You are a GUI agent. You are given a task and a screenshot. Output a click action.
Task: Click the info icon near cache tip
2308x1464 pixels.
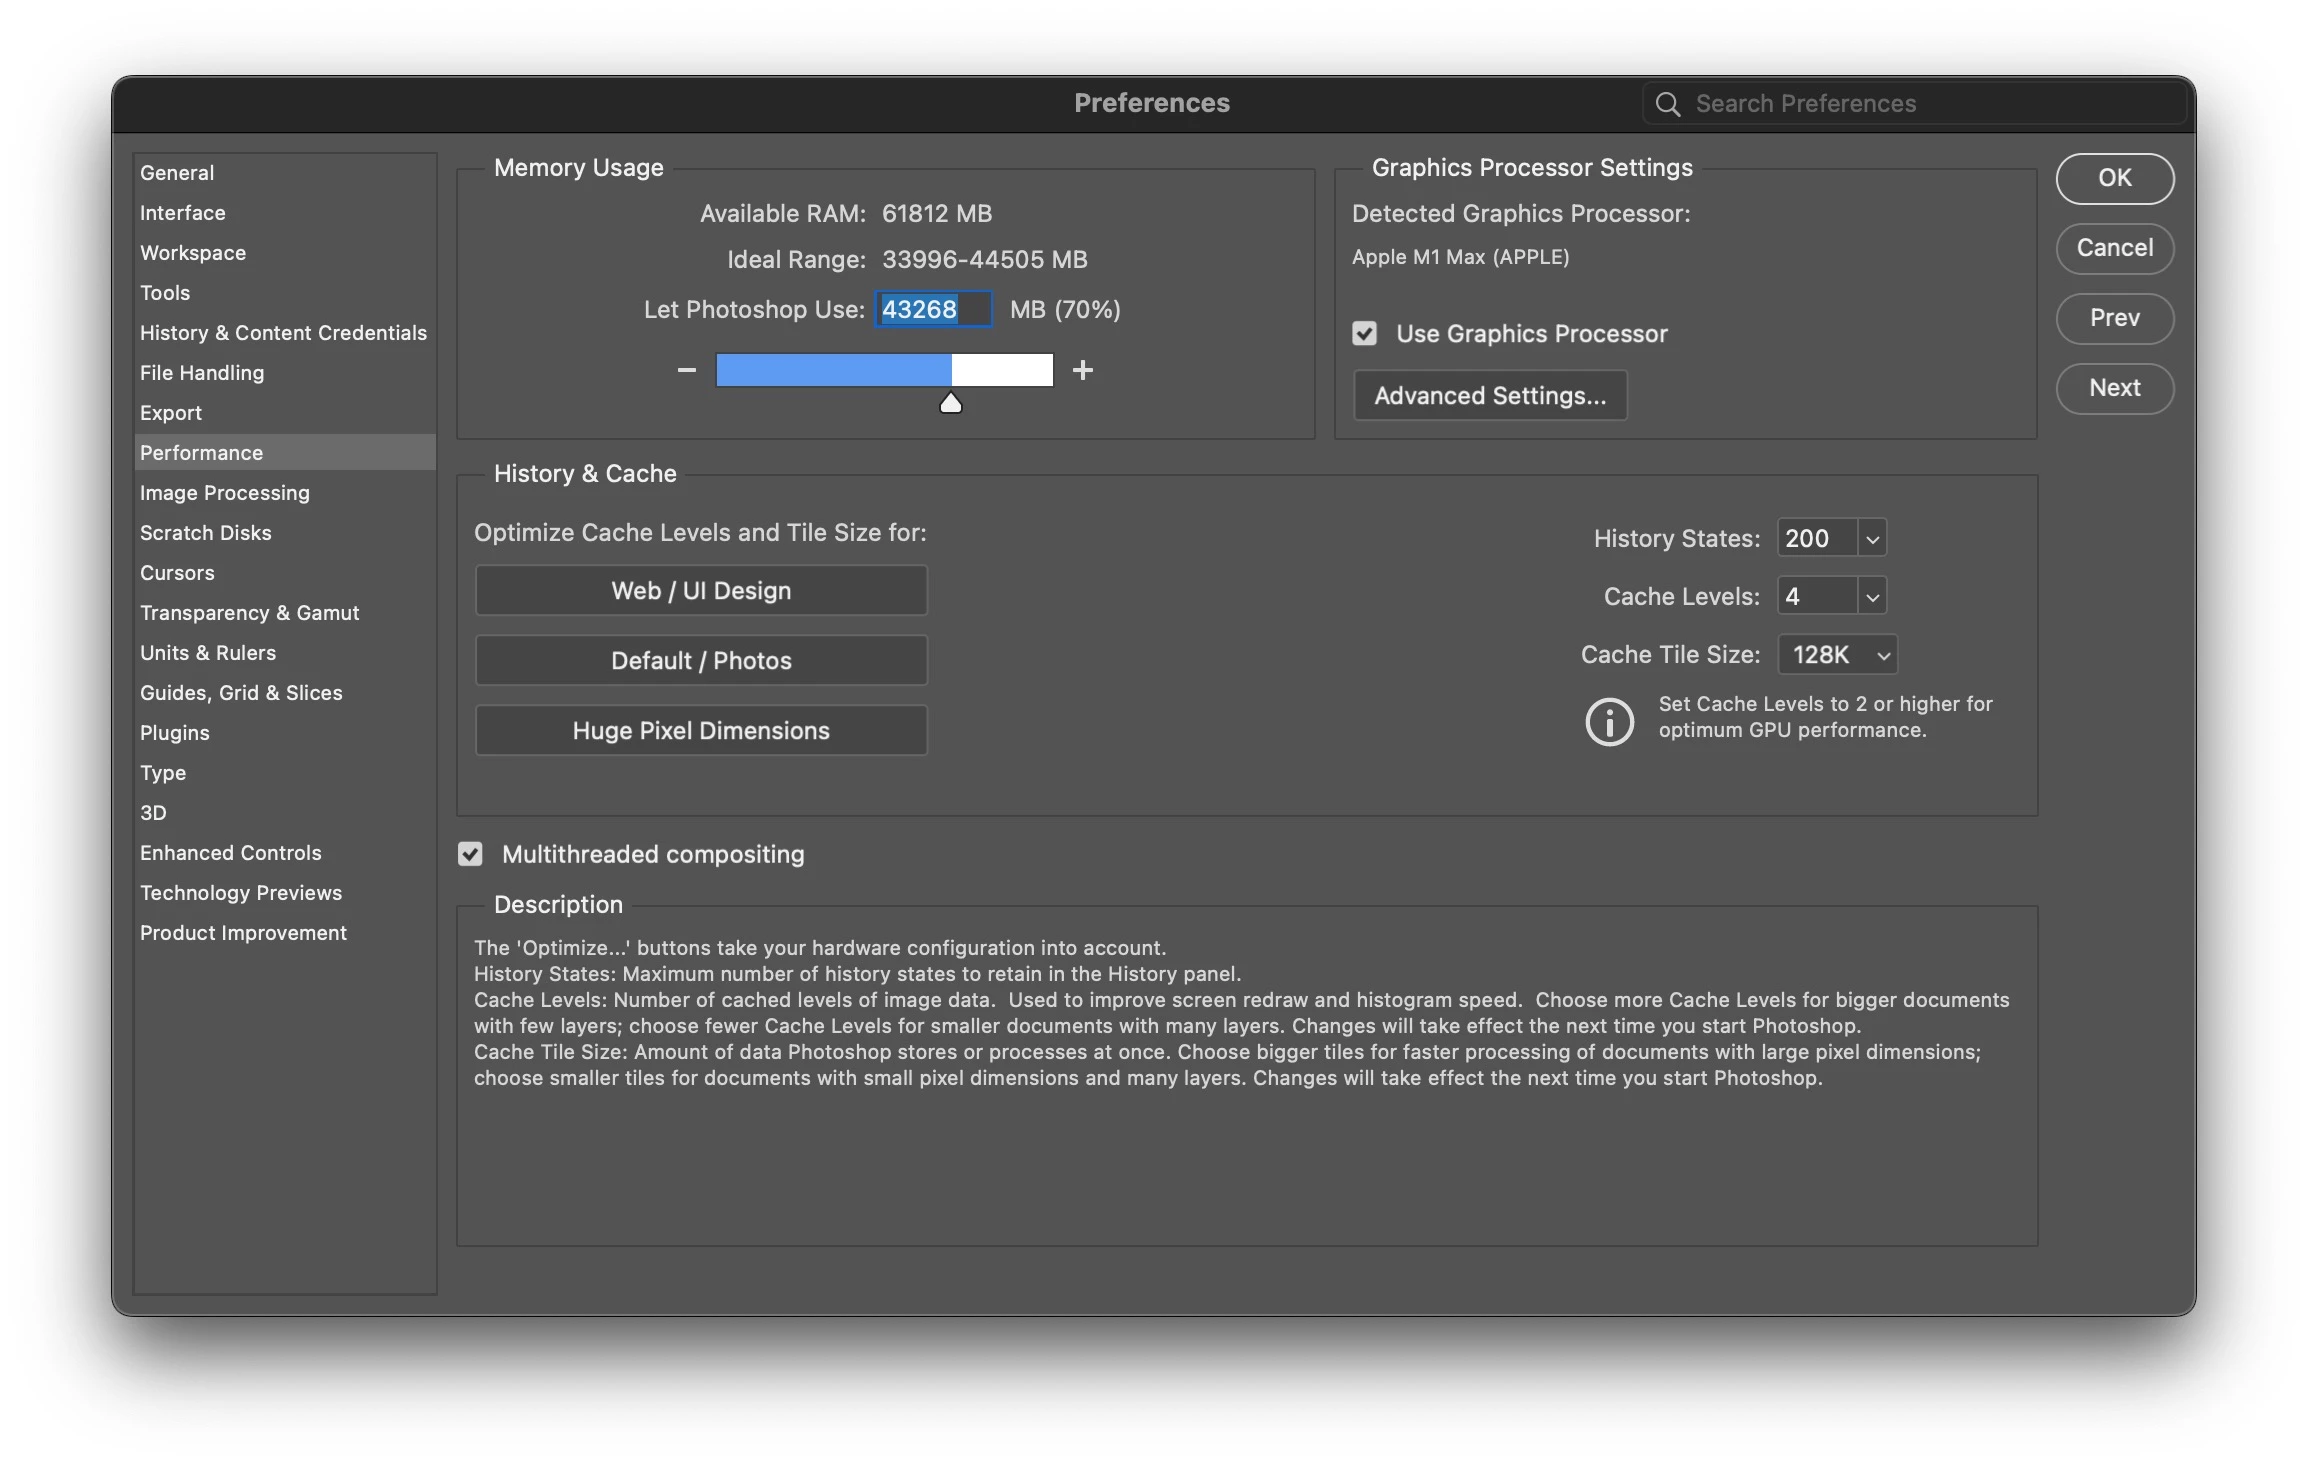click(1609, 721)
